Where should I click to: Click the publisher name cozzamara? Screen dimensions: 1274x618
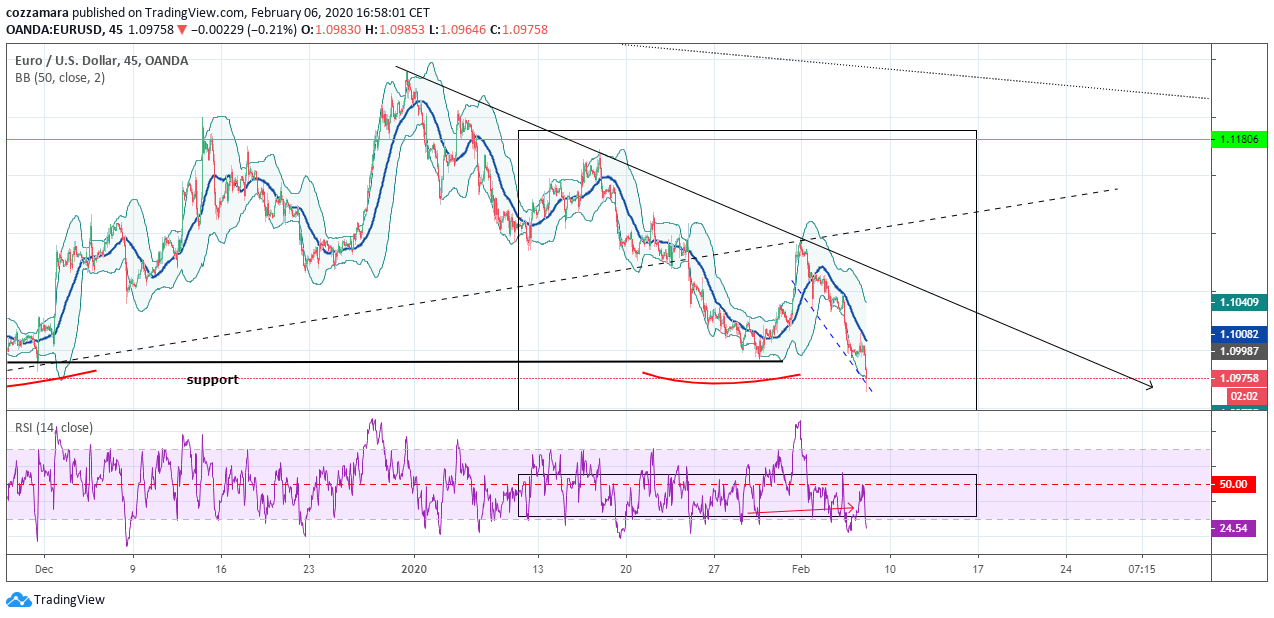pos(36,13)
